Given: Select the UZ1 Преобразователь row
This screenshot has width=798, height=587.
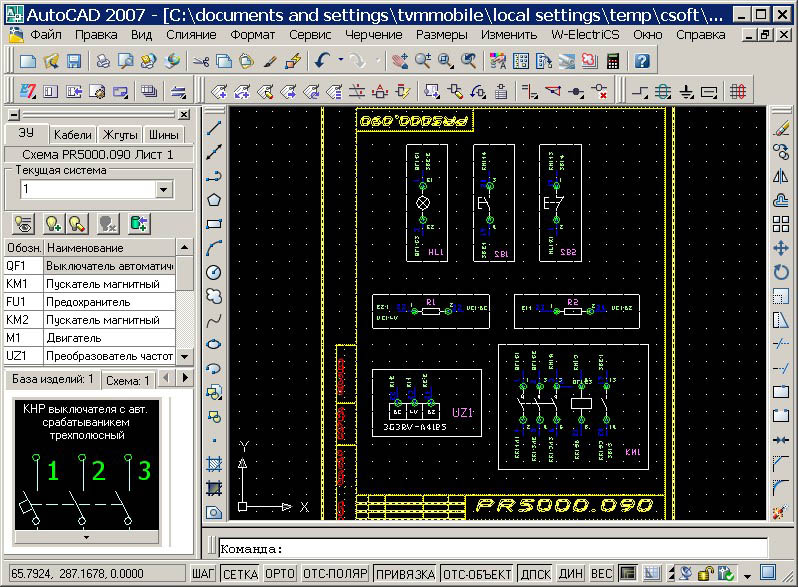Looking at the screenshot, I should (90, 356).
